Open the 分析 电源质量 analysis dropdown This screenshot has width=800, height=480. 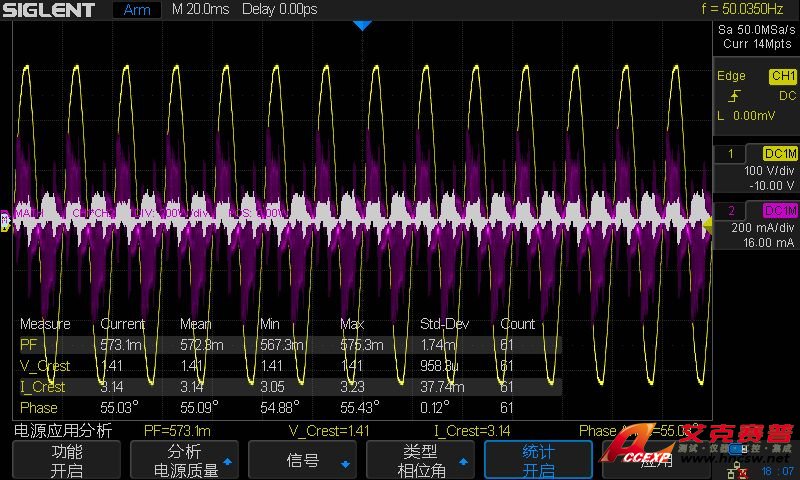point(183,461)
